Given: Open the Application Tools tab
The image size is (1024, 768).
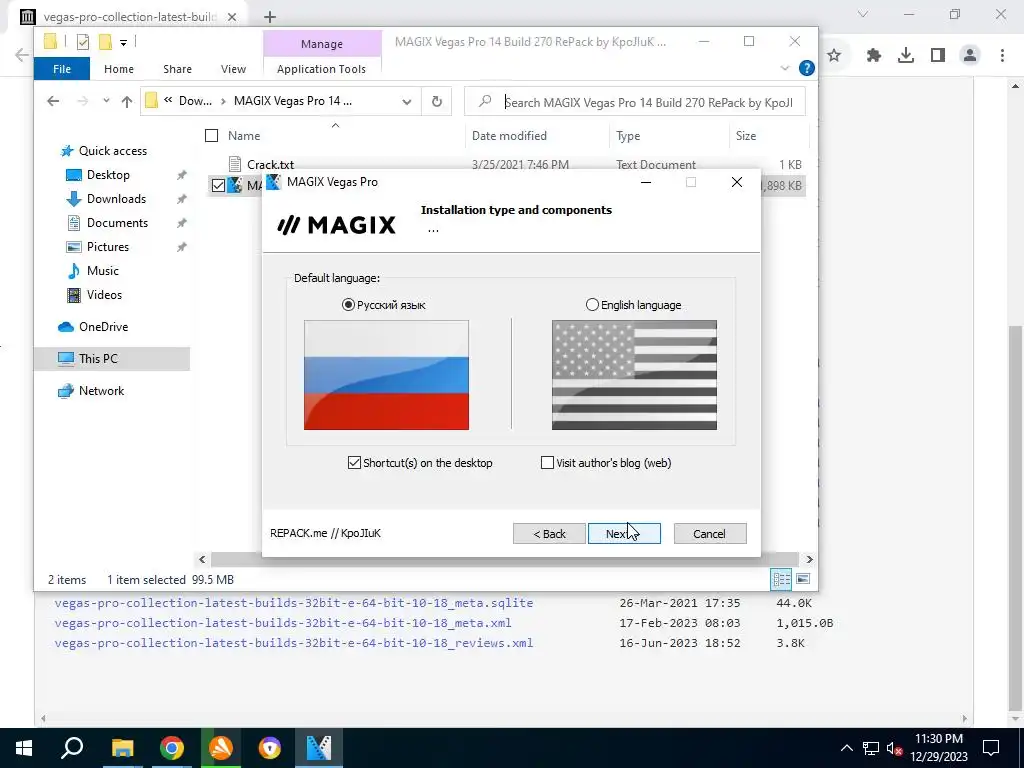Looking at the screenshot, I should point(321,69).
